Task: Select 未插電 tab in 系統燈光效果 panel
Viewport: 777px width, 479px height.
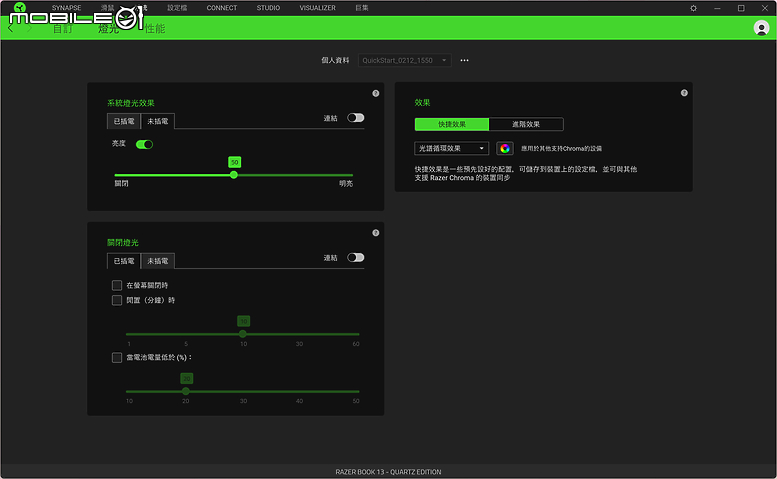Action: click(x=158, y=121)
